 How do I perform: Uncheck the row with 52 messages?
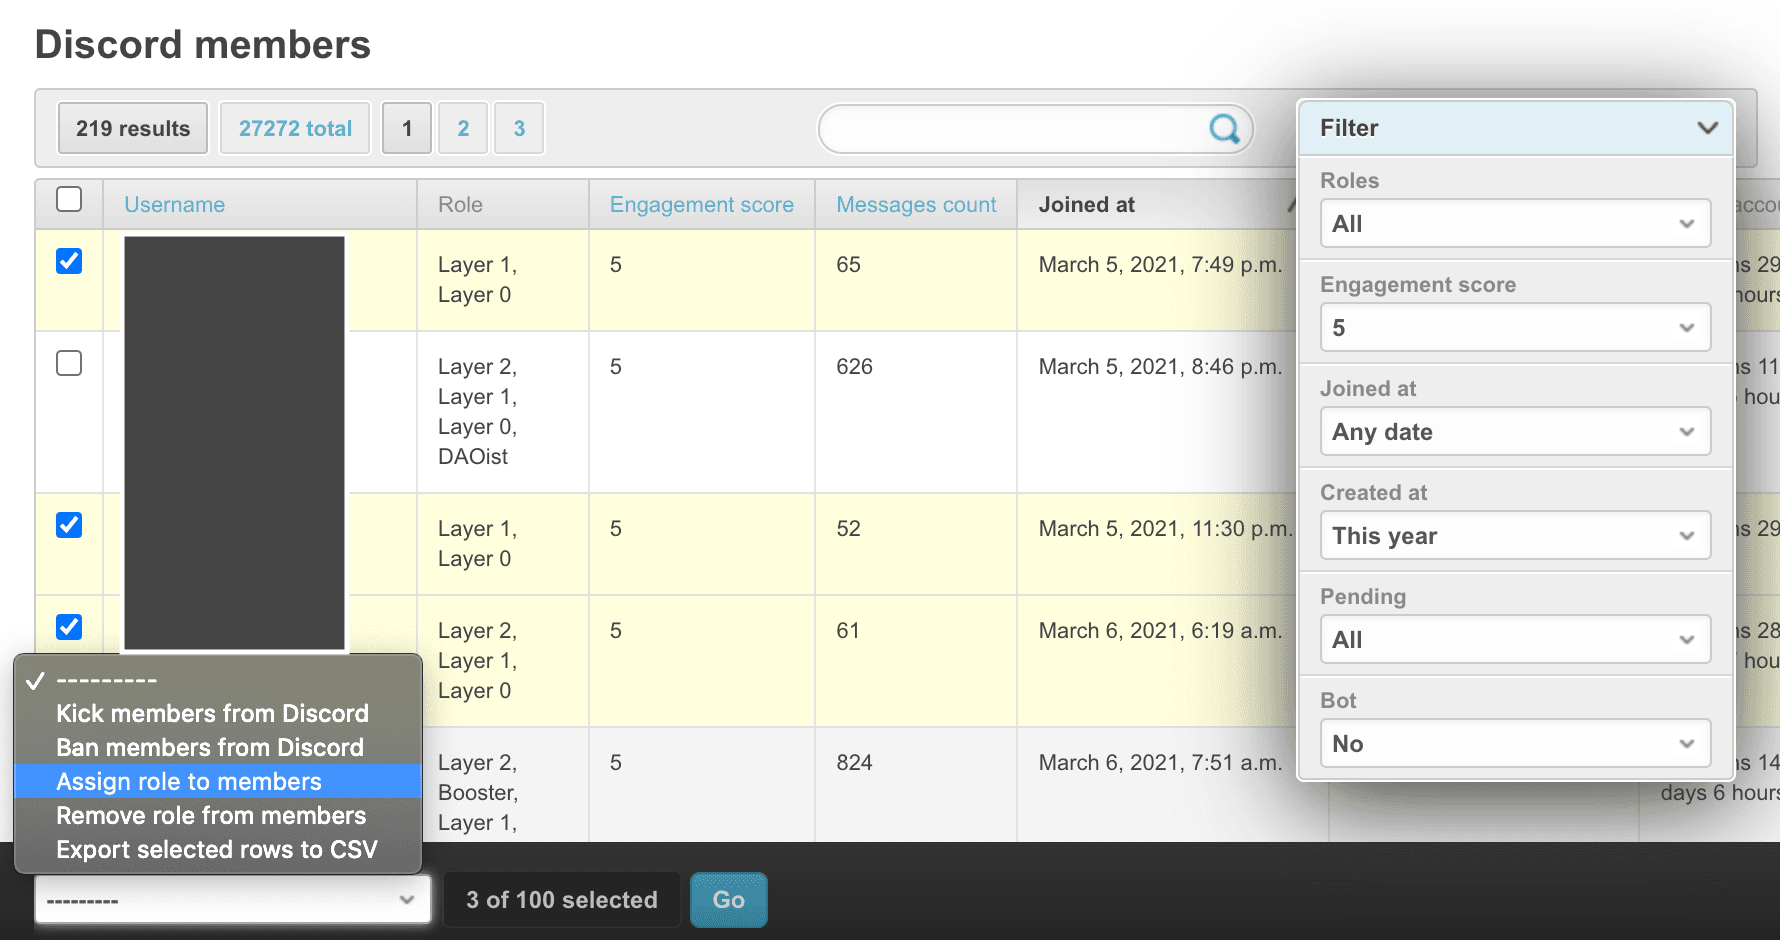click(69, 525)
